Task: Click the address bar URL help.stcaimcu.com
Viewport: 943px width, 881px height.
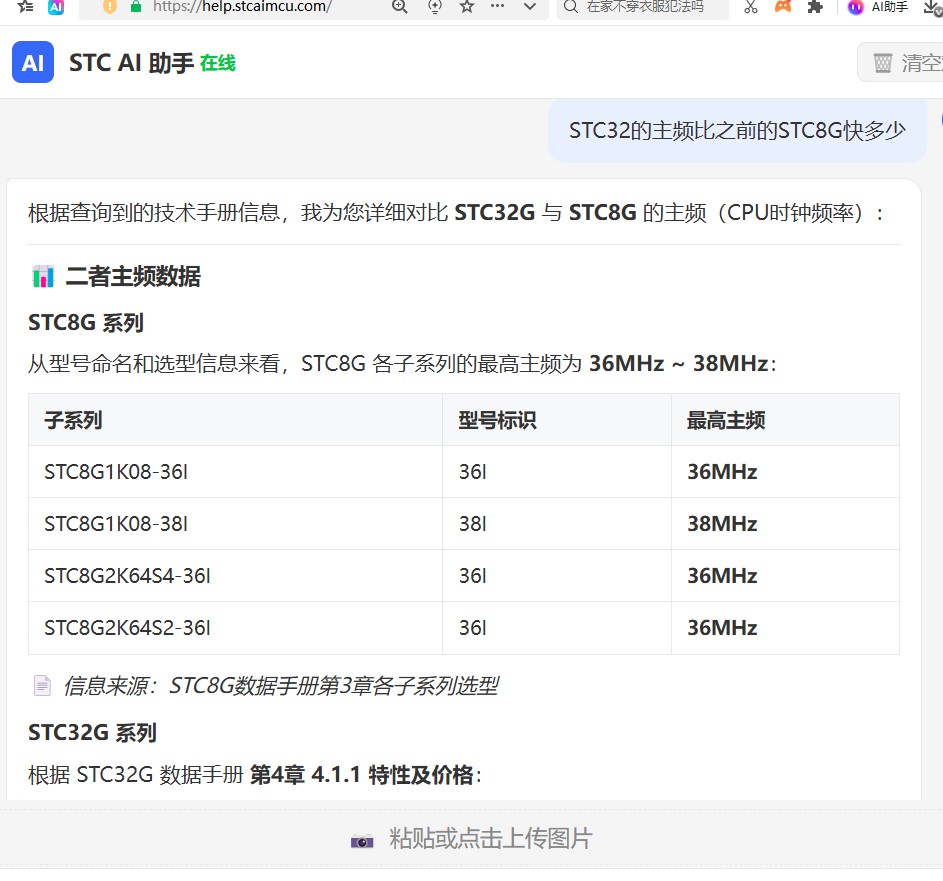Action: (x=242, y=7)
